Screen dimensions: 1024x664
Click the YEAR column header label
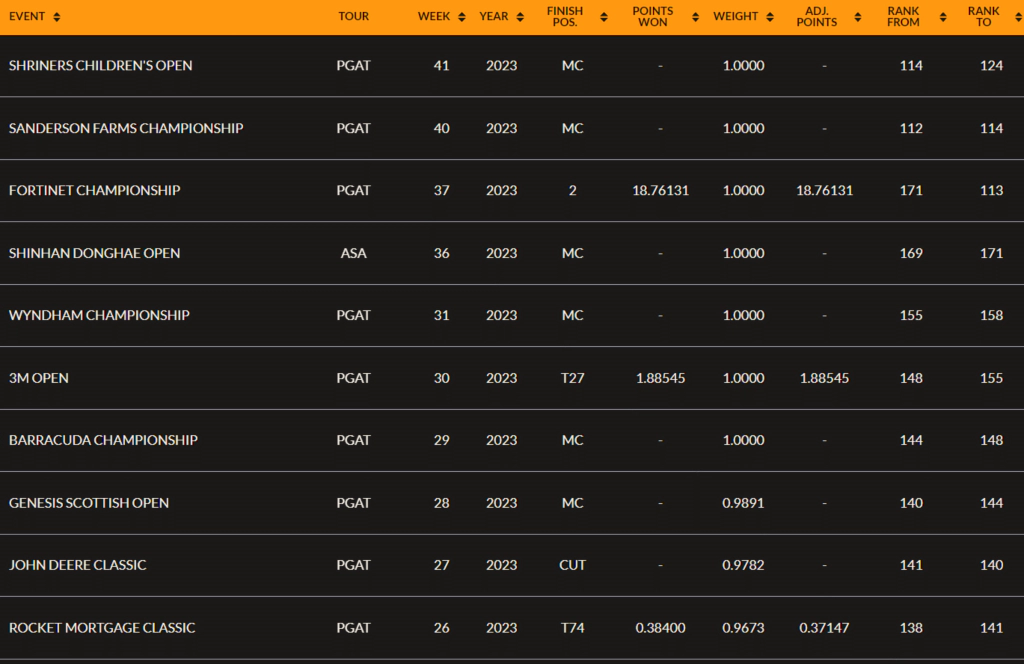494,16
